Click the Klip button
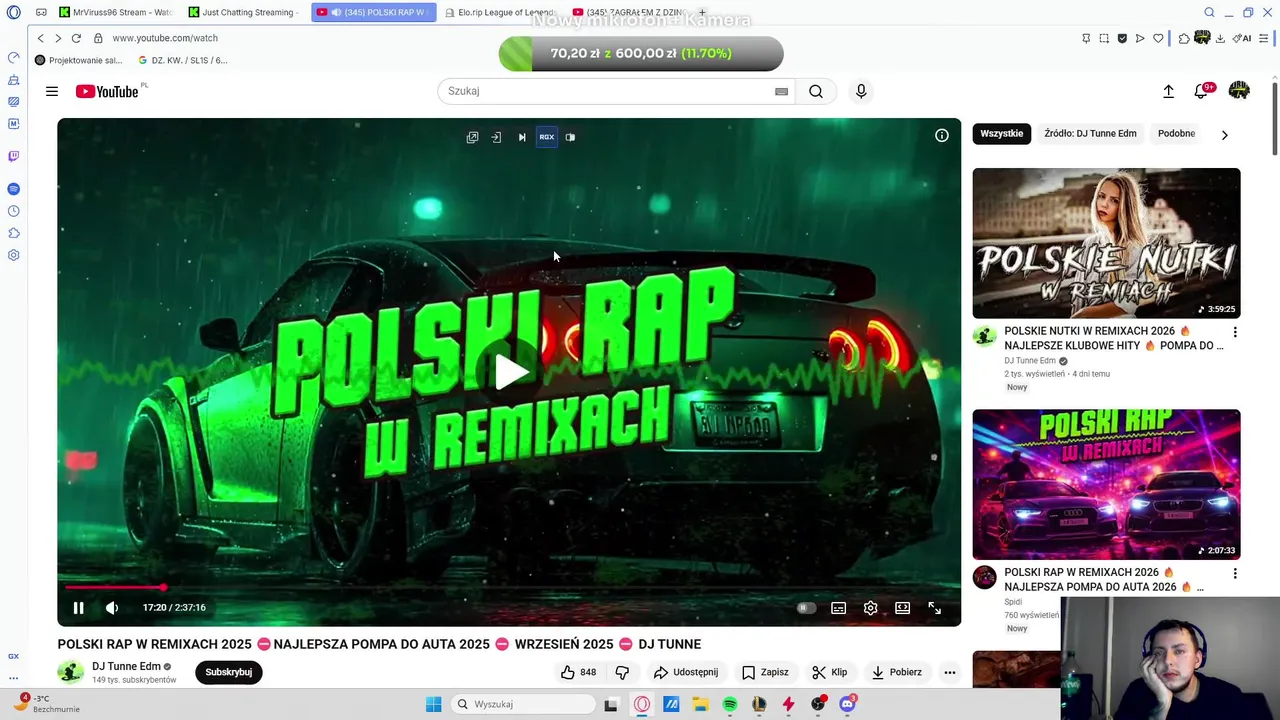The height and width of the screenshot is (720, 1280). click(x=830, y=672)
